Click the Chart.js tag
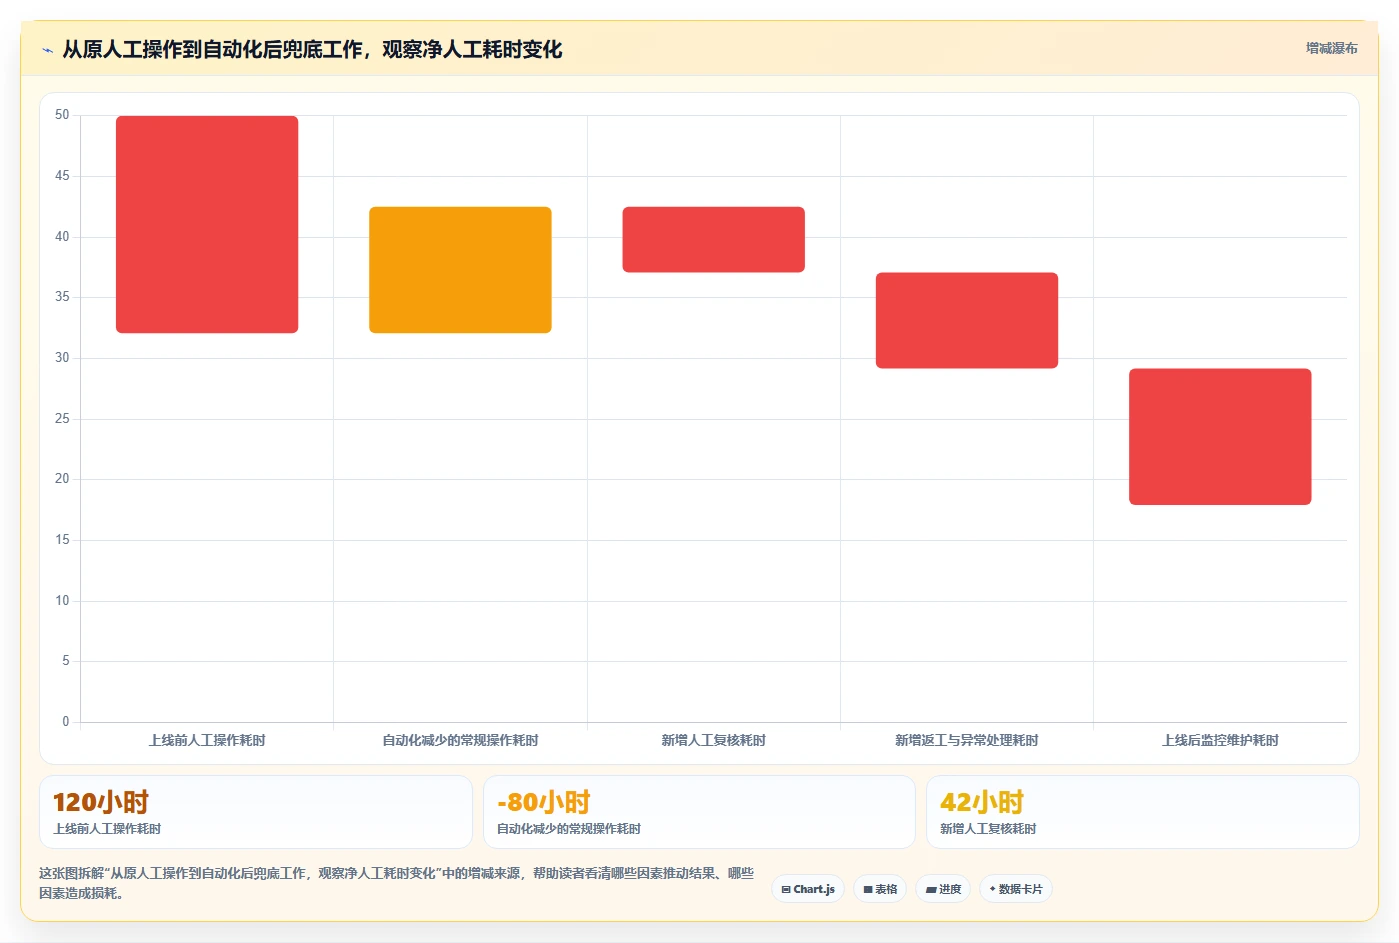The height and width of the screenshot is (943, 1399). tap(808, 889)
